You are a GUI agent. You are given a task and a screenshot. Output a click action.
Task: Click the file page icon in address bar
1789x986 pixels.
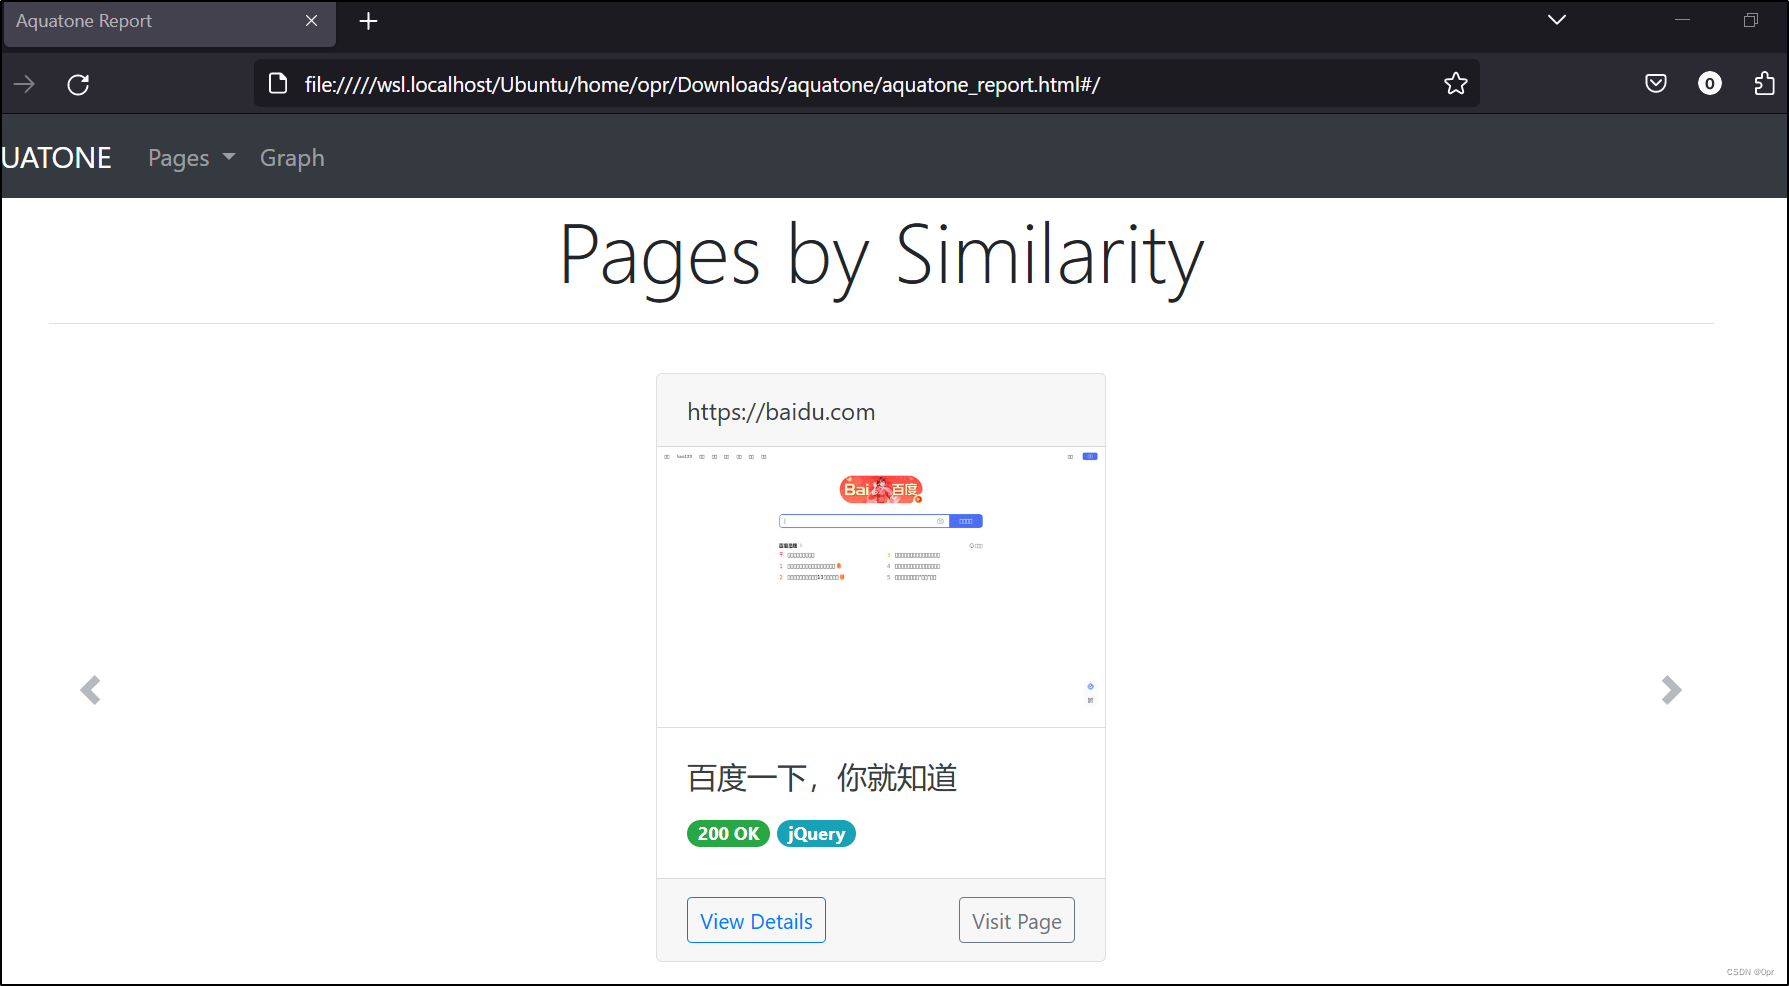[x=279, y=84]
